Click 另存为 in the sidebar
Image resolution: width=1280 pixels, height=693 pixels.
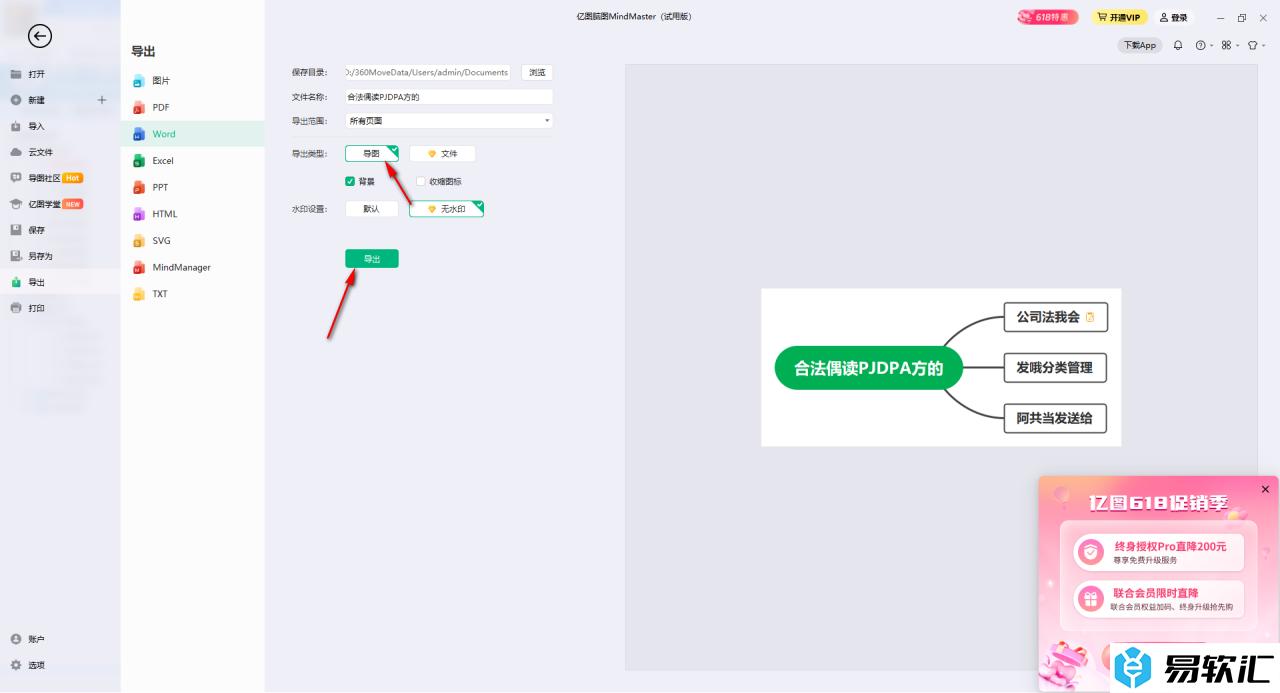coord(60,256)
